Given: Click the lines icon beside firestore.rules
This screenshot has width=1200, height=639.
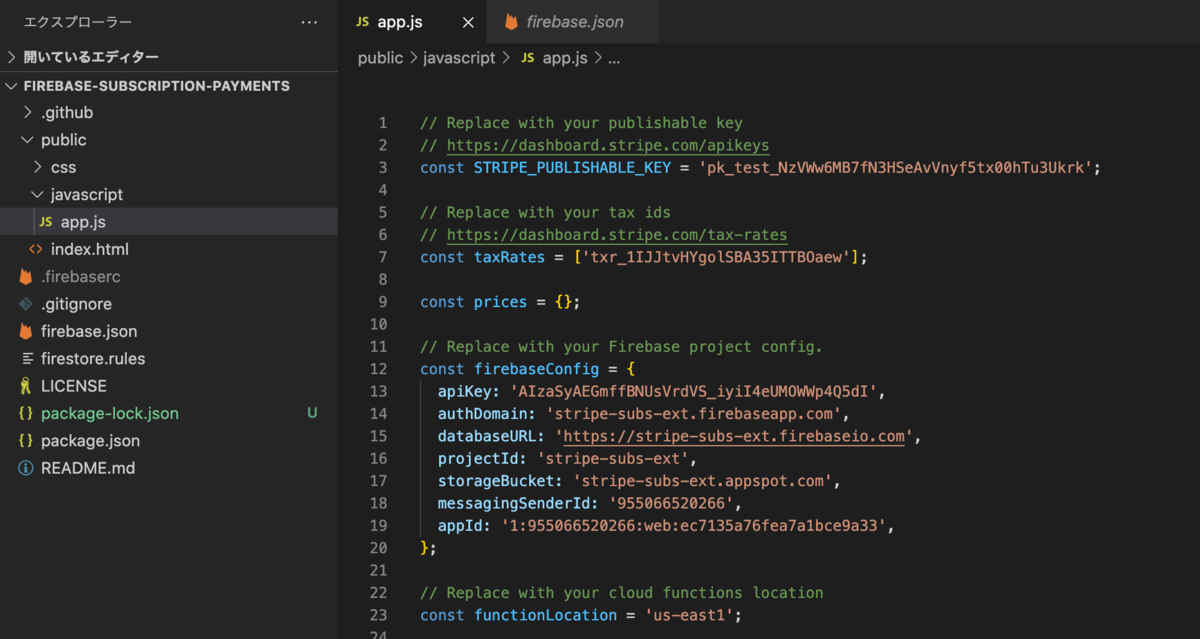Looking at the screenshot, I should [26, 358].
